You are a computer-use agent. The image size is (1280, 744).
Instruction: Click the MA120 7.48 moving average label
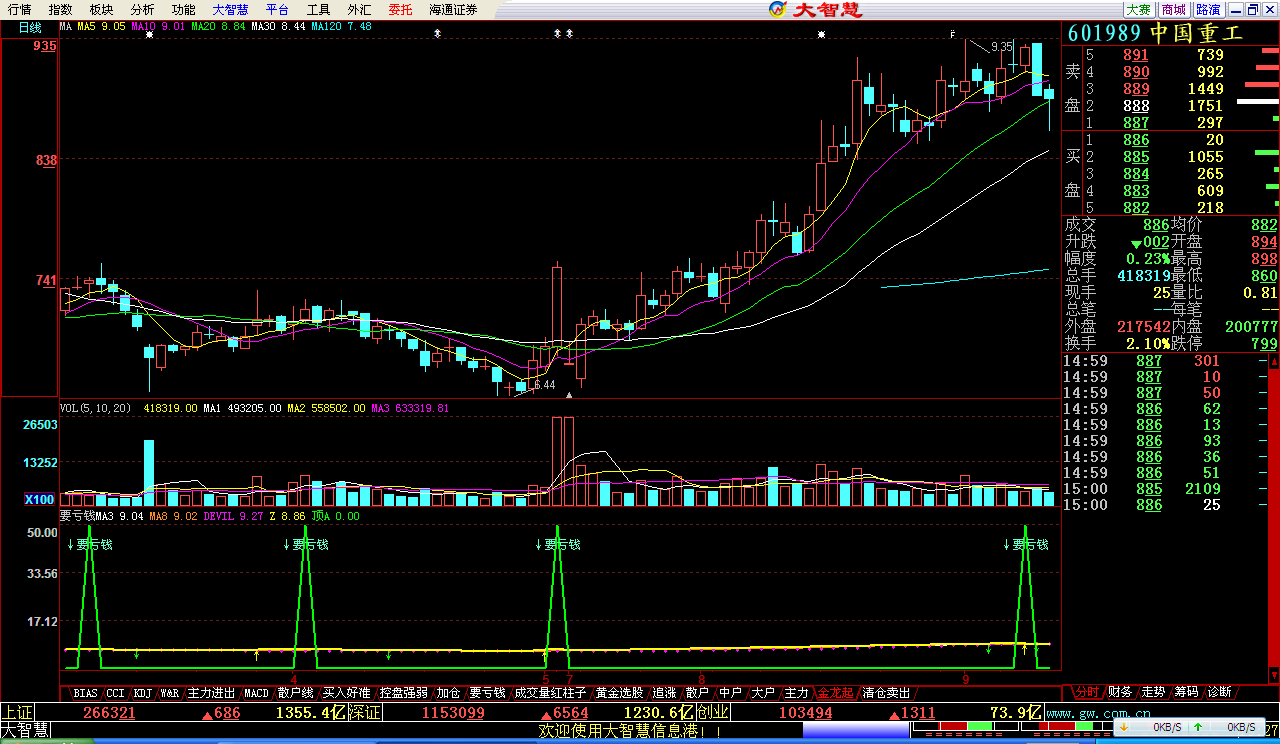click(x=342, y=27)
